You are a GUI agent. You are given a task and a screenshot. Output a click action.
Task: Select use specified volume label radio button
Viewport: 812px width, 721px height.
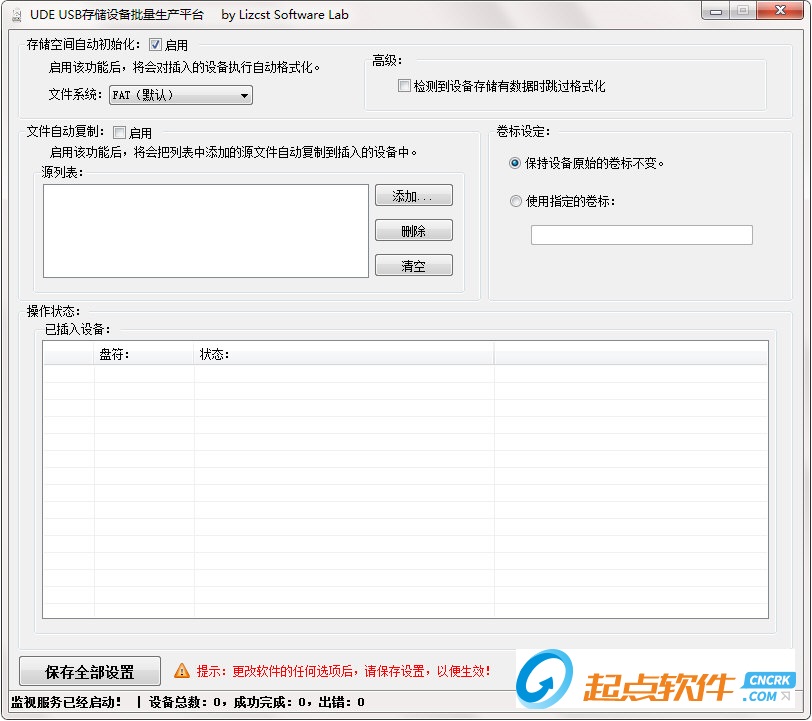point(515,201)
